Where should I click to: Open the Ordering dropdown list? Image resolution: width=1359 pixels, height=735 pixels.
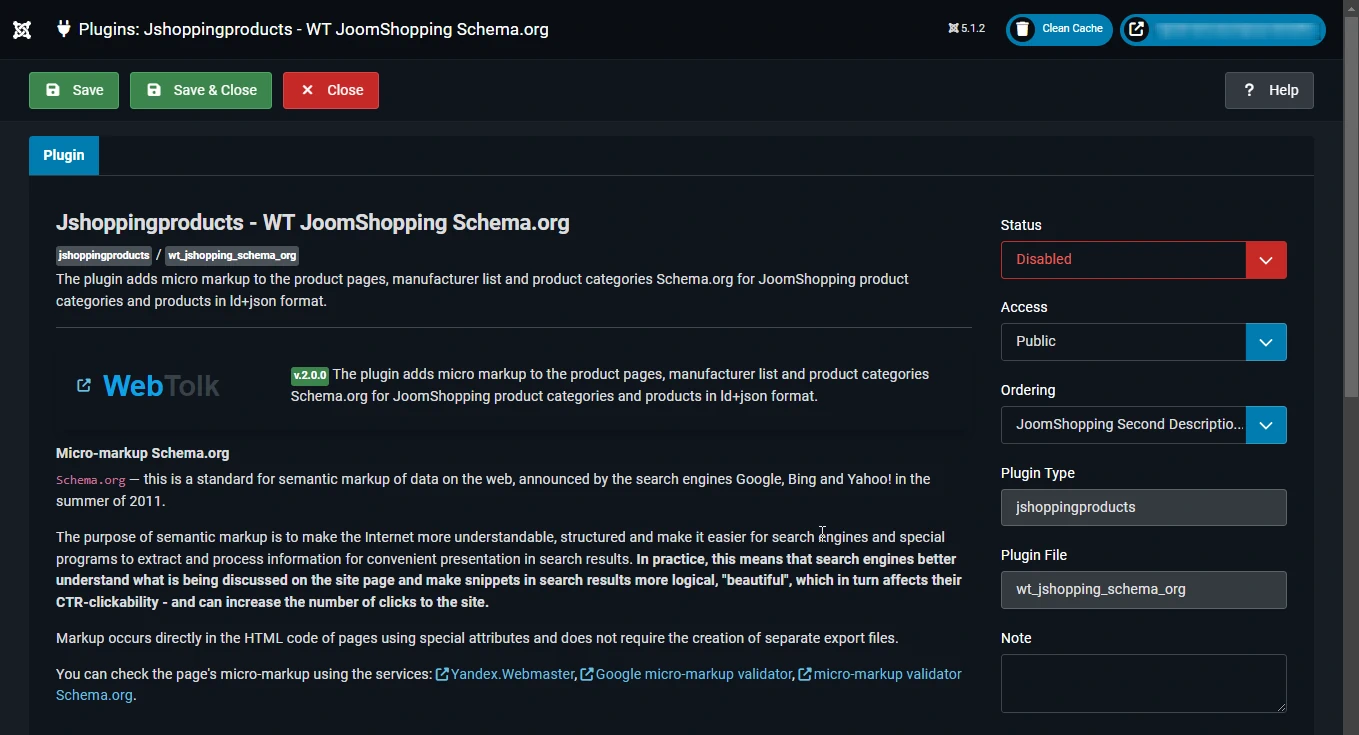tap(1143, 425)
